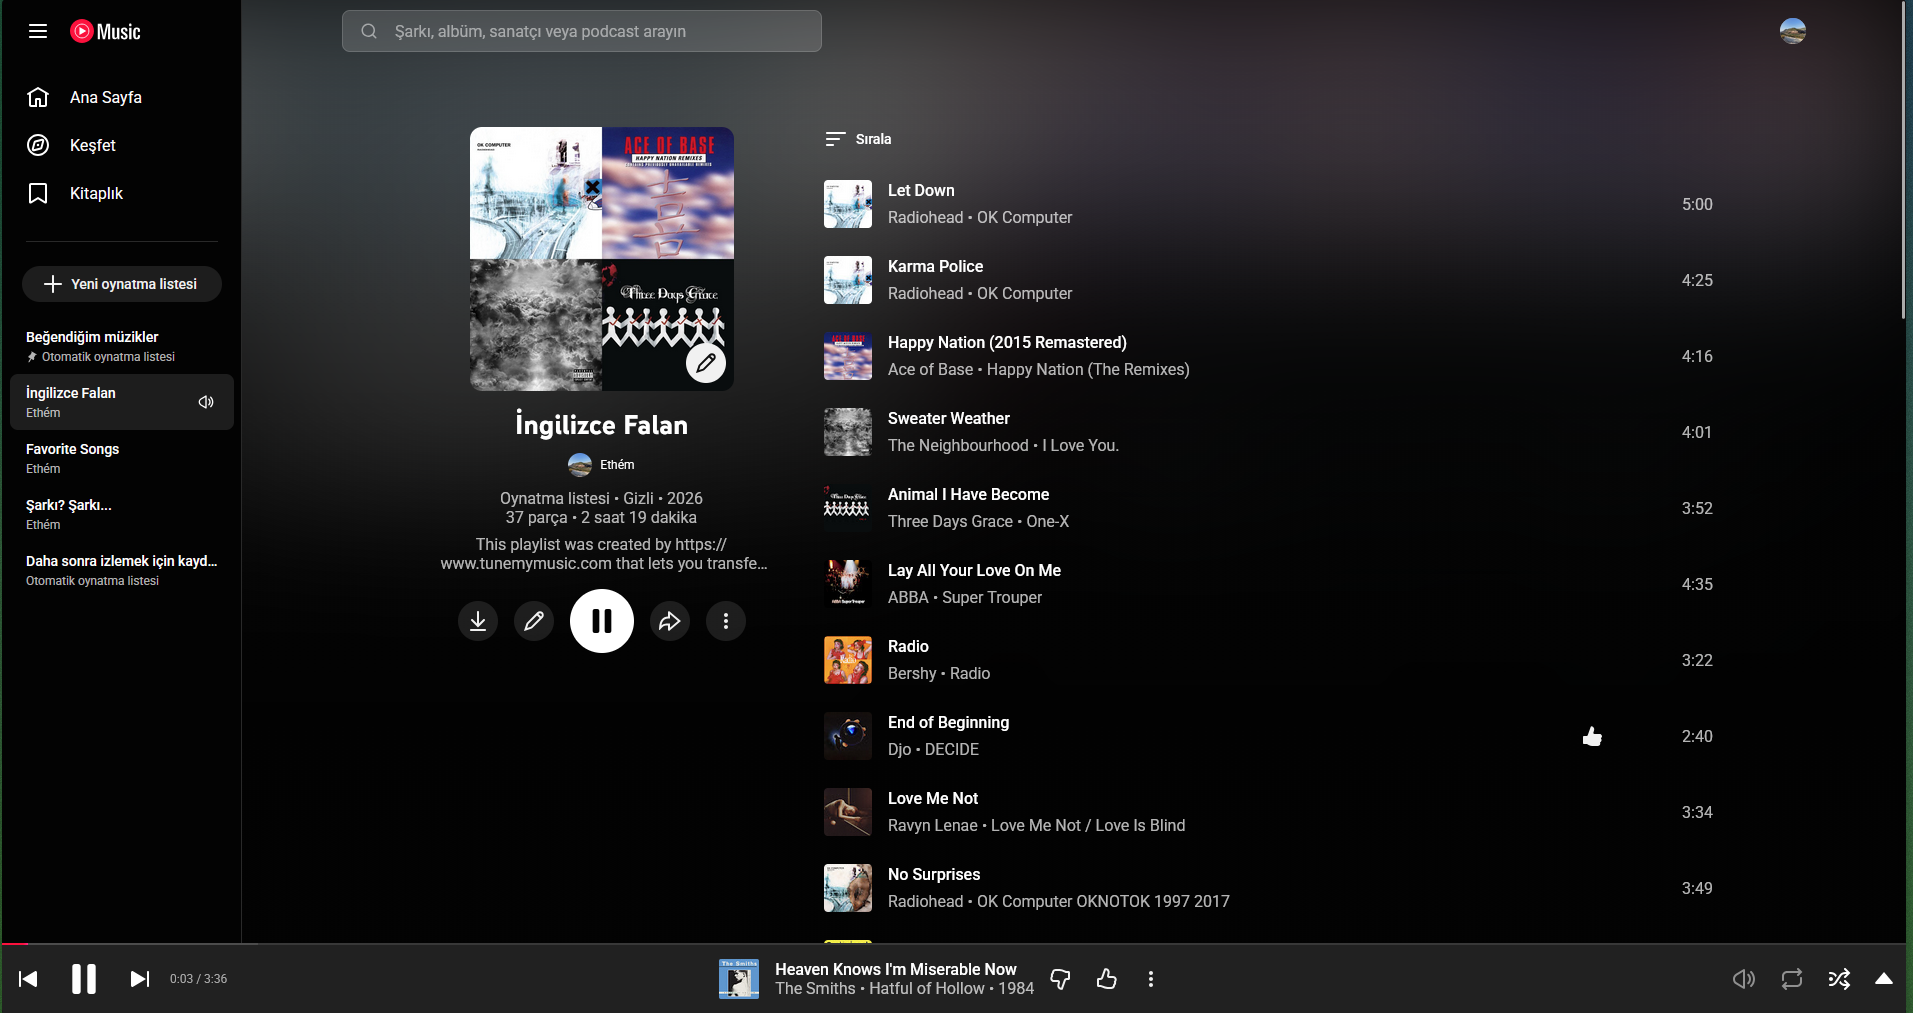The height and width of the screenshot is (1013, 1913).
Task: Open Daha sonra izlemek için kaydedilenler playlist
Action: tap(121, 570)
